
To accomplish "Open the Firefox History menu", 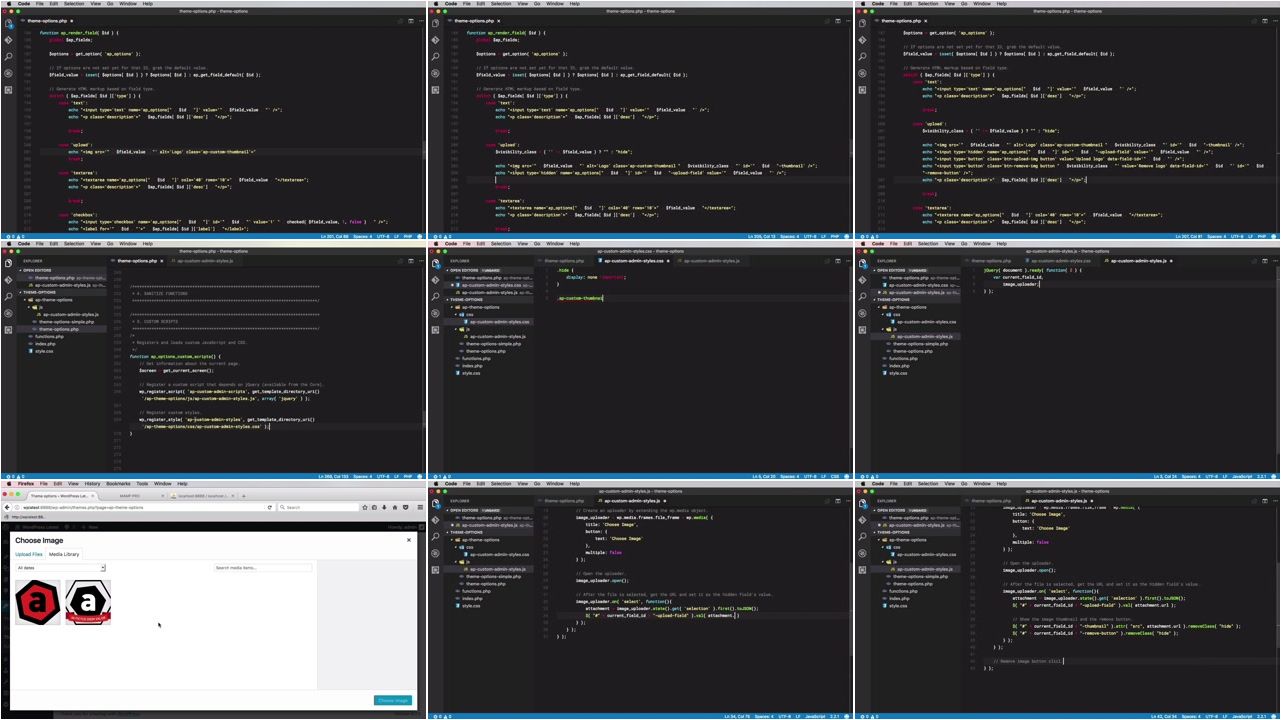I will [92, 484].
